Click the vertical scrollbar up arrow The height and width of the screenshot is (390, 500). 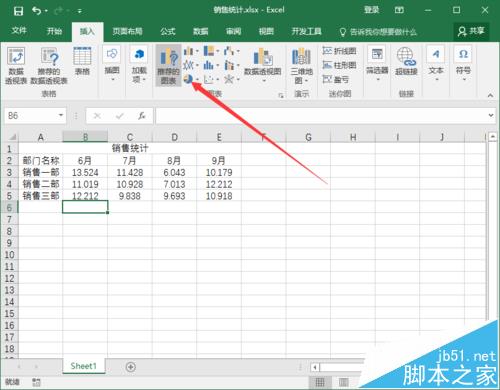pyautogui.click(x=493, y=137)
